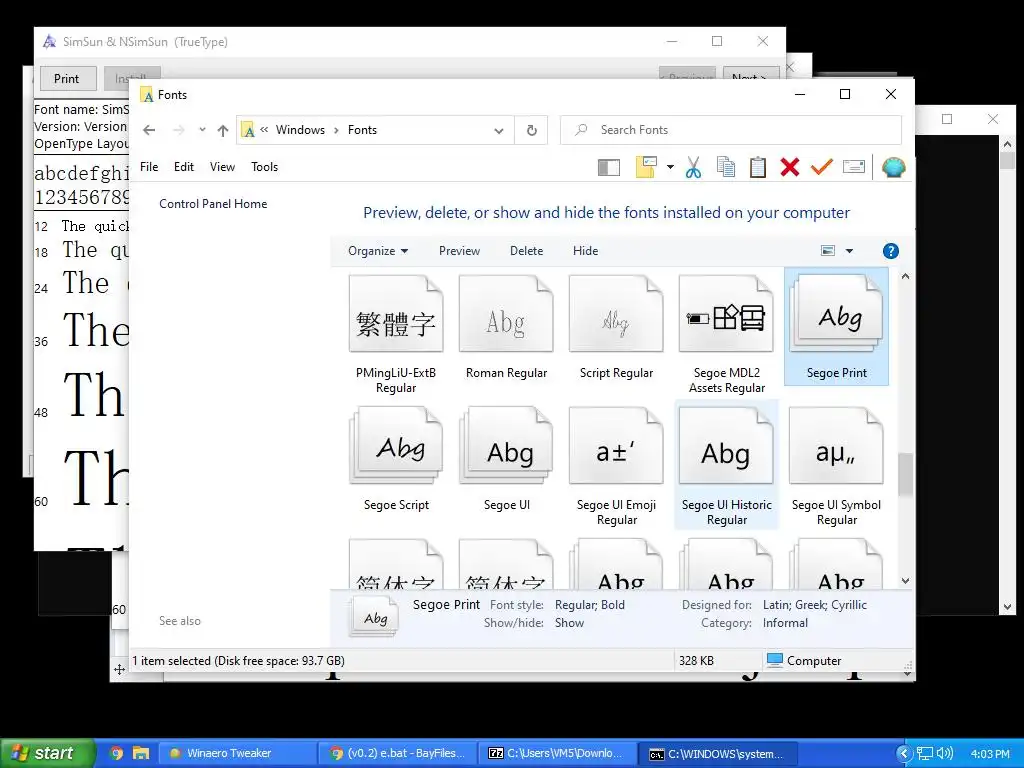Click the font list scroll up arrow
The height and width of the screenshot is (768, 1024).
[x=905, y=276]
